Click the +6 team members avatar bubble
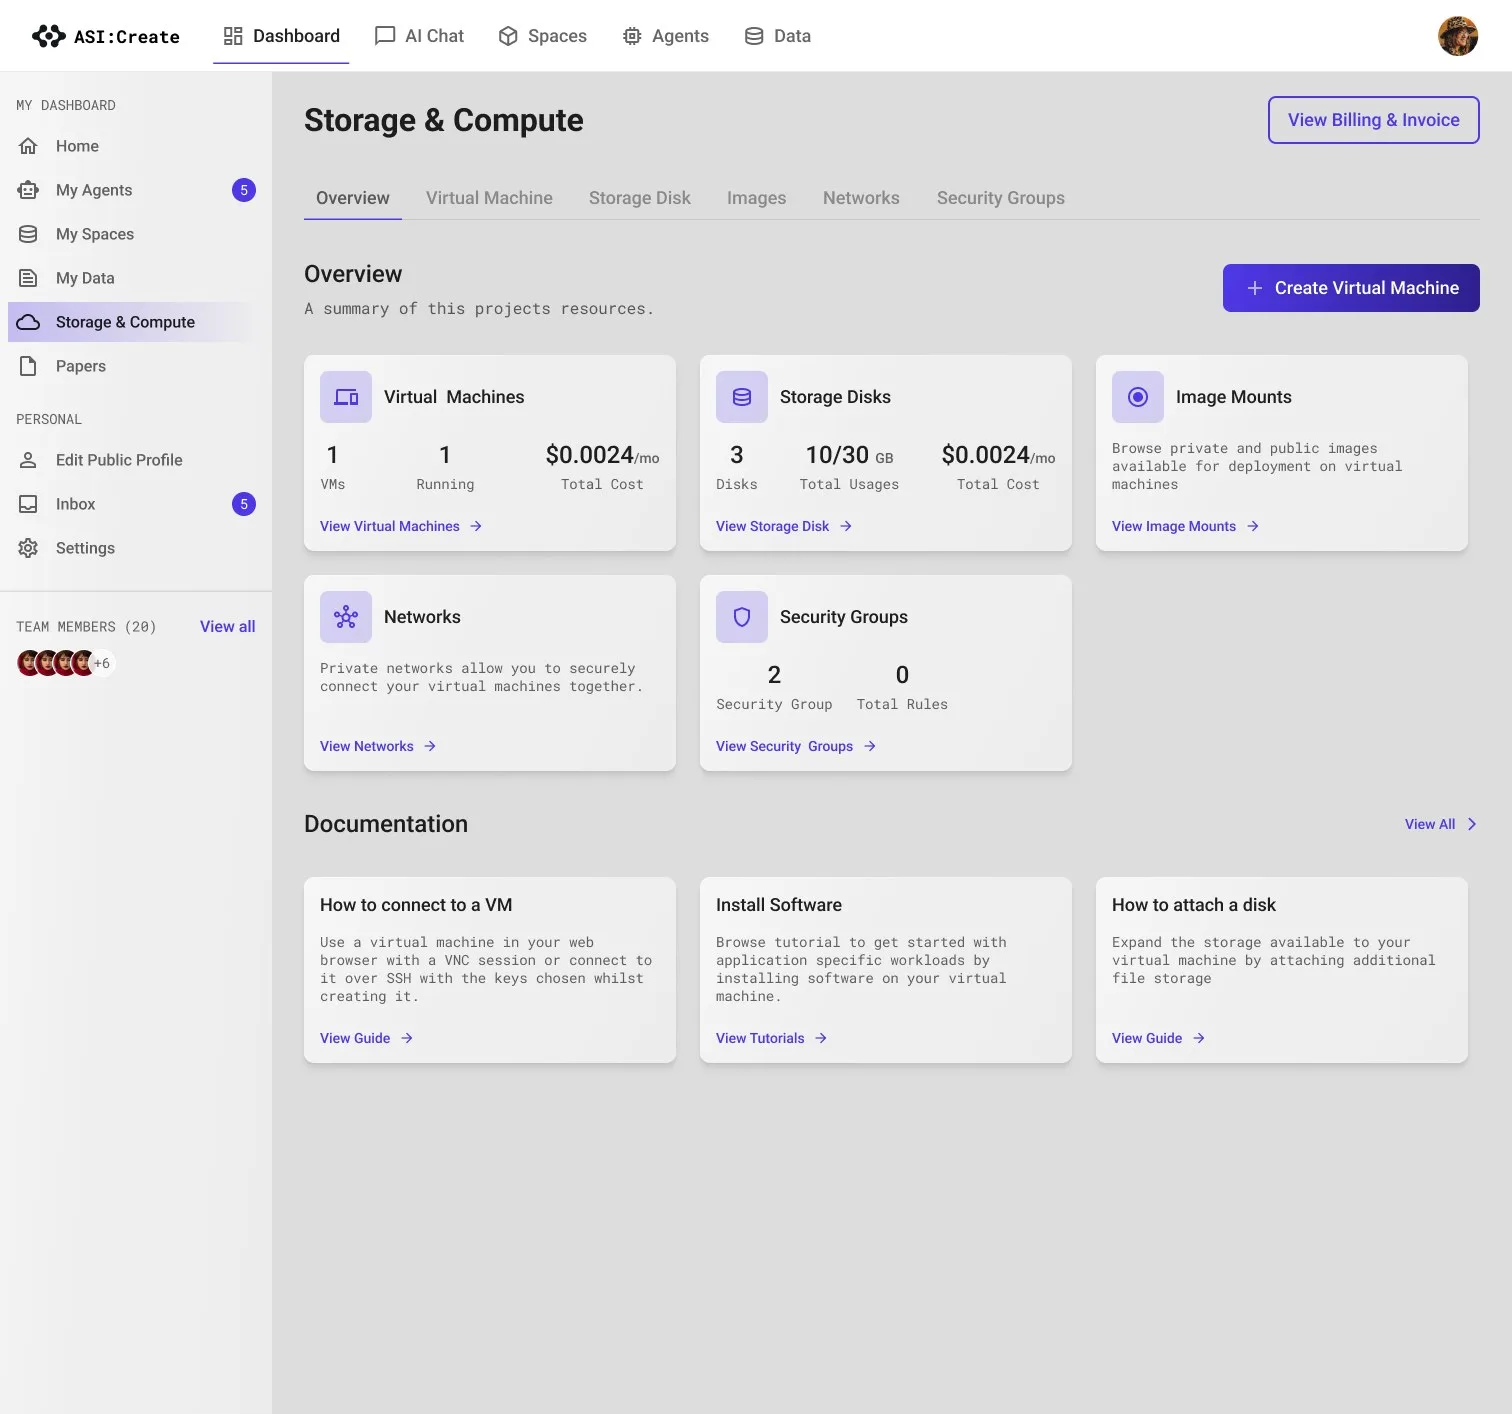Image resolution: width=1512 pixels, height=1414 pixels. point(102,663)
